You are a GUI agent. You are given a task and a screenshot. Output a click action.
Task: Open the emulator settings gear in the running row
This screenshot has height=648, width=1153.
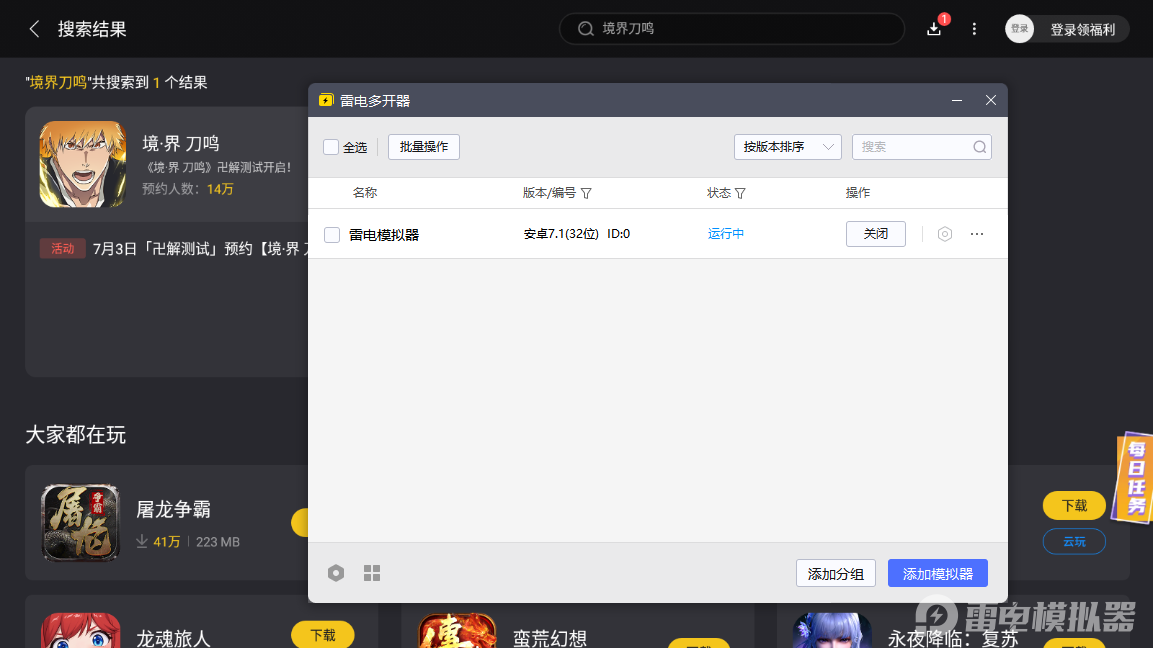[944, 233]
